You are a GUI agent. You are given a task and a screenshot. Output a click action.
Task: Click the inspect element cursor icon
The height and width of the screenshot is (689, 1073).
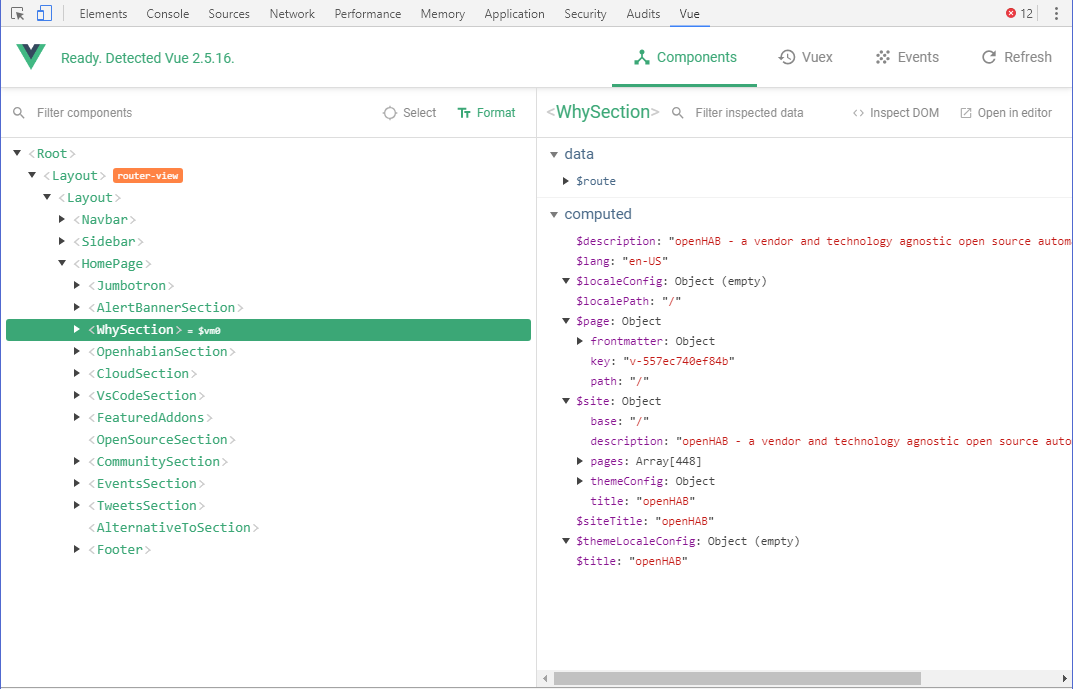pyautogui.click(x=18, y=14)
